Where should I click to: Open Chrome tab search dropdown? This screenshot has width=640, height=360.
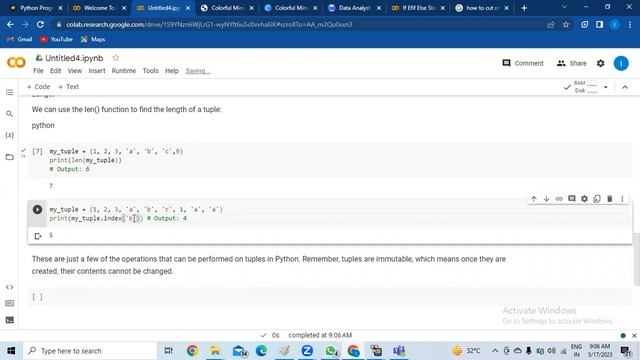click(x=564, y=7)
